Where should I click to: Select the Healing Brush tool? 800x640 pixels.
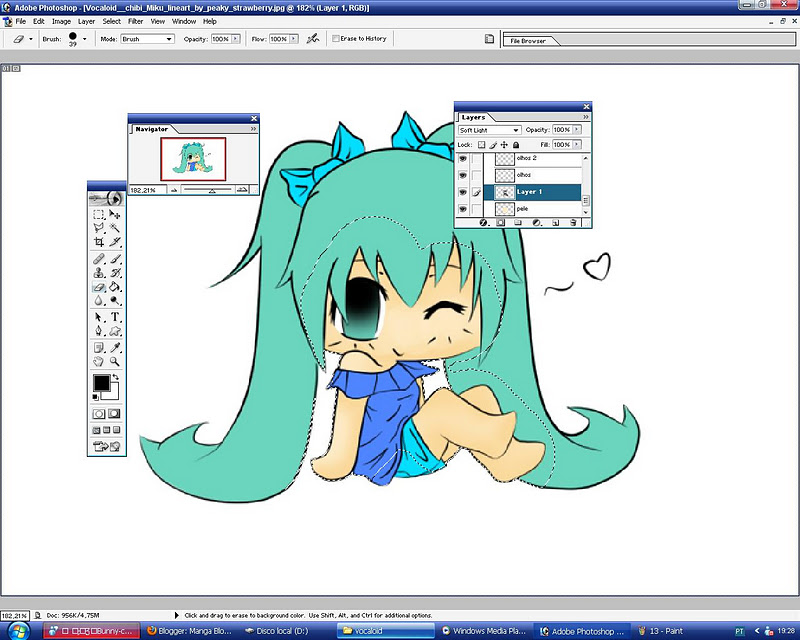(x=98, y=259)
